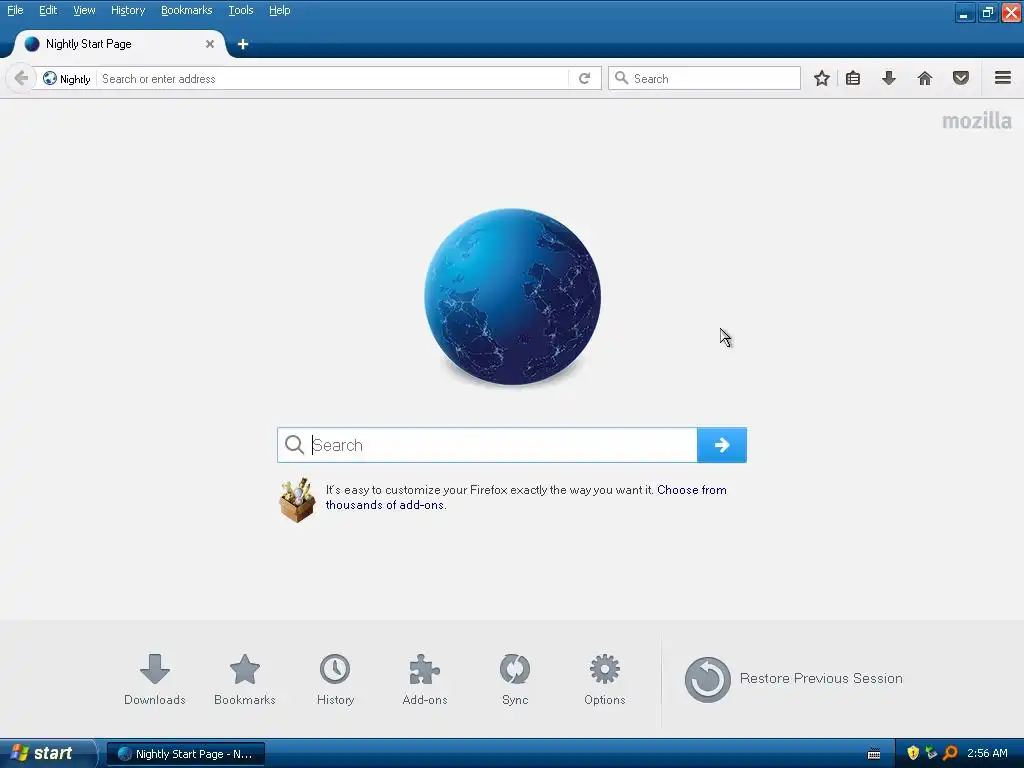Viewport: 1024px width, 768px height.
Task: Submit search with the blue arrow button
Action: pyautogui.click(x=722, y=445)
